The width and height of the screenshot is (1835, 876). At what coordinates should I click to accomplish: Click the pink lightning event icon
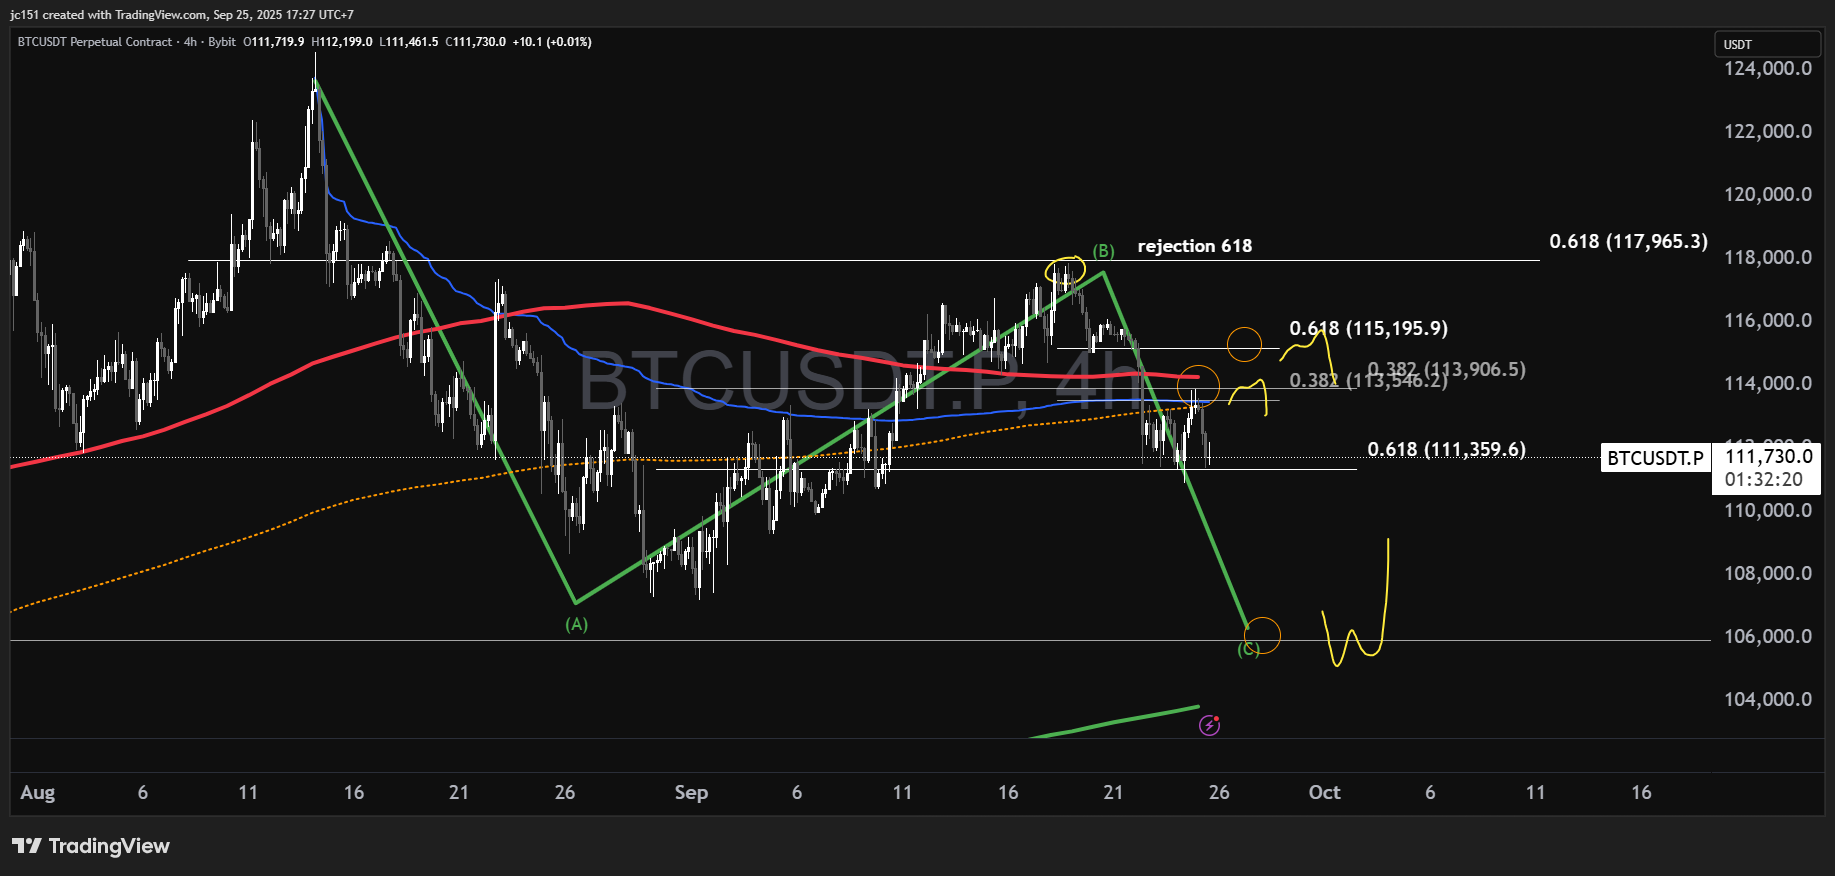(x=1209, y=725)
